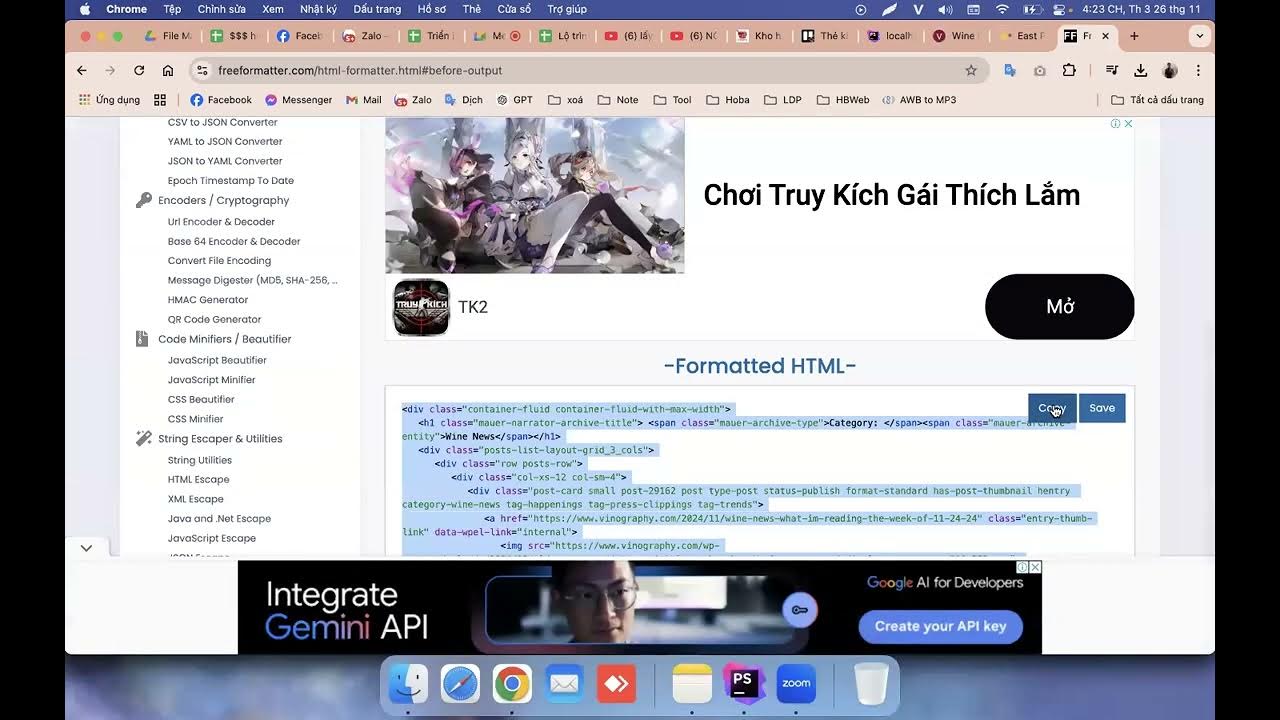
Task: Open the Url Encoder & Decoder link
Action: coord(221,222)
